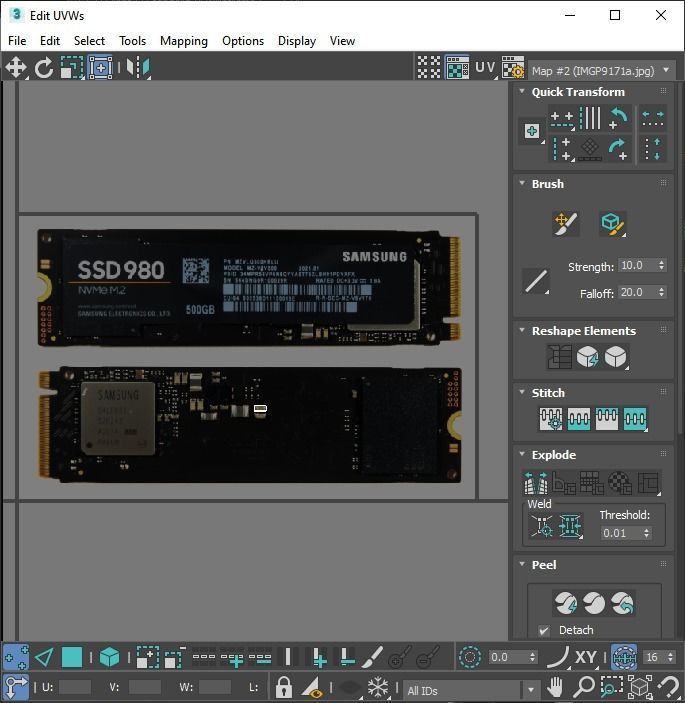Enable Vertex subobject mode
The width and height of the screenshot is (685, 703).
16,657
